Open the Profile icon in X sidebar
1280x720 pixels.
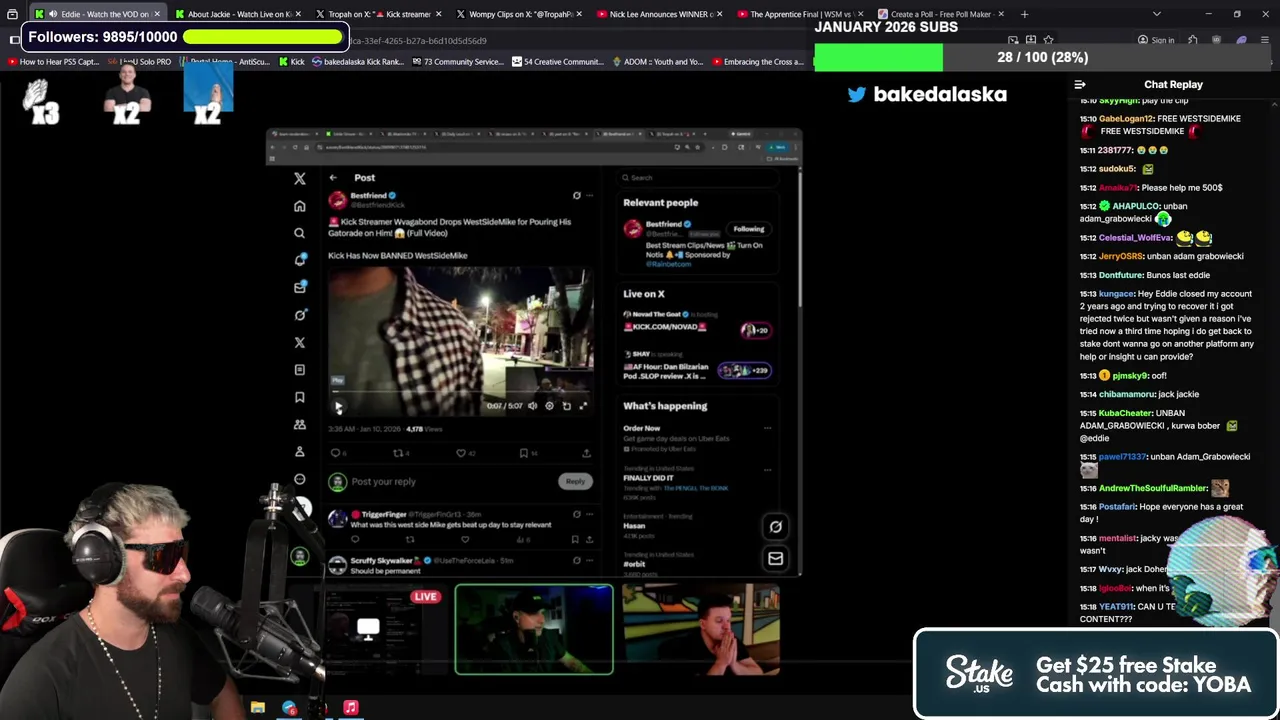click(299, 452)
